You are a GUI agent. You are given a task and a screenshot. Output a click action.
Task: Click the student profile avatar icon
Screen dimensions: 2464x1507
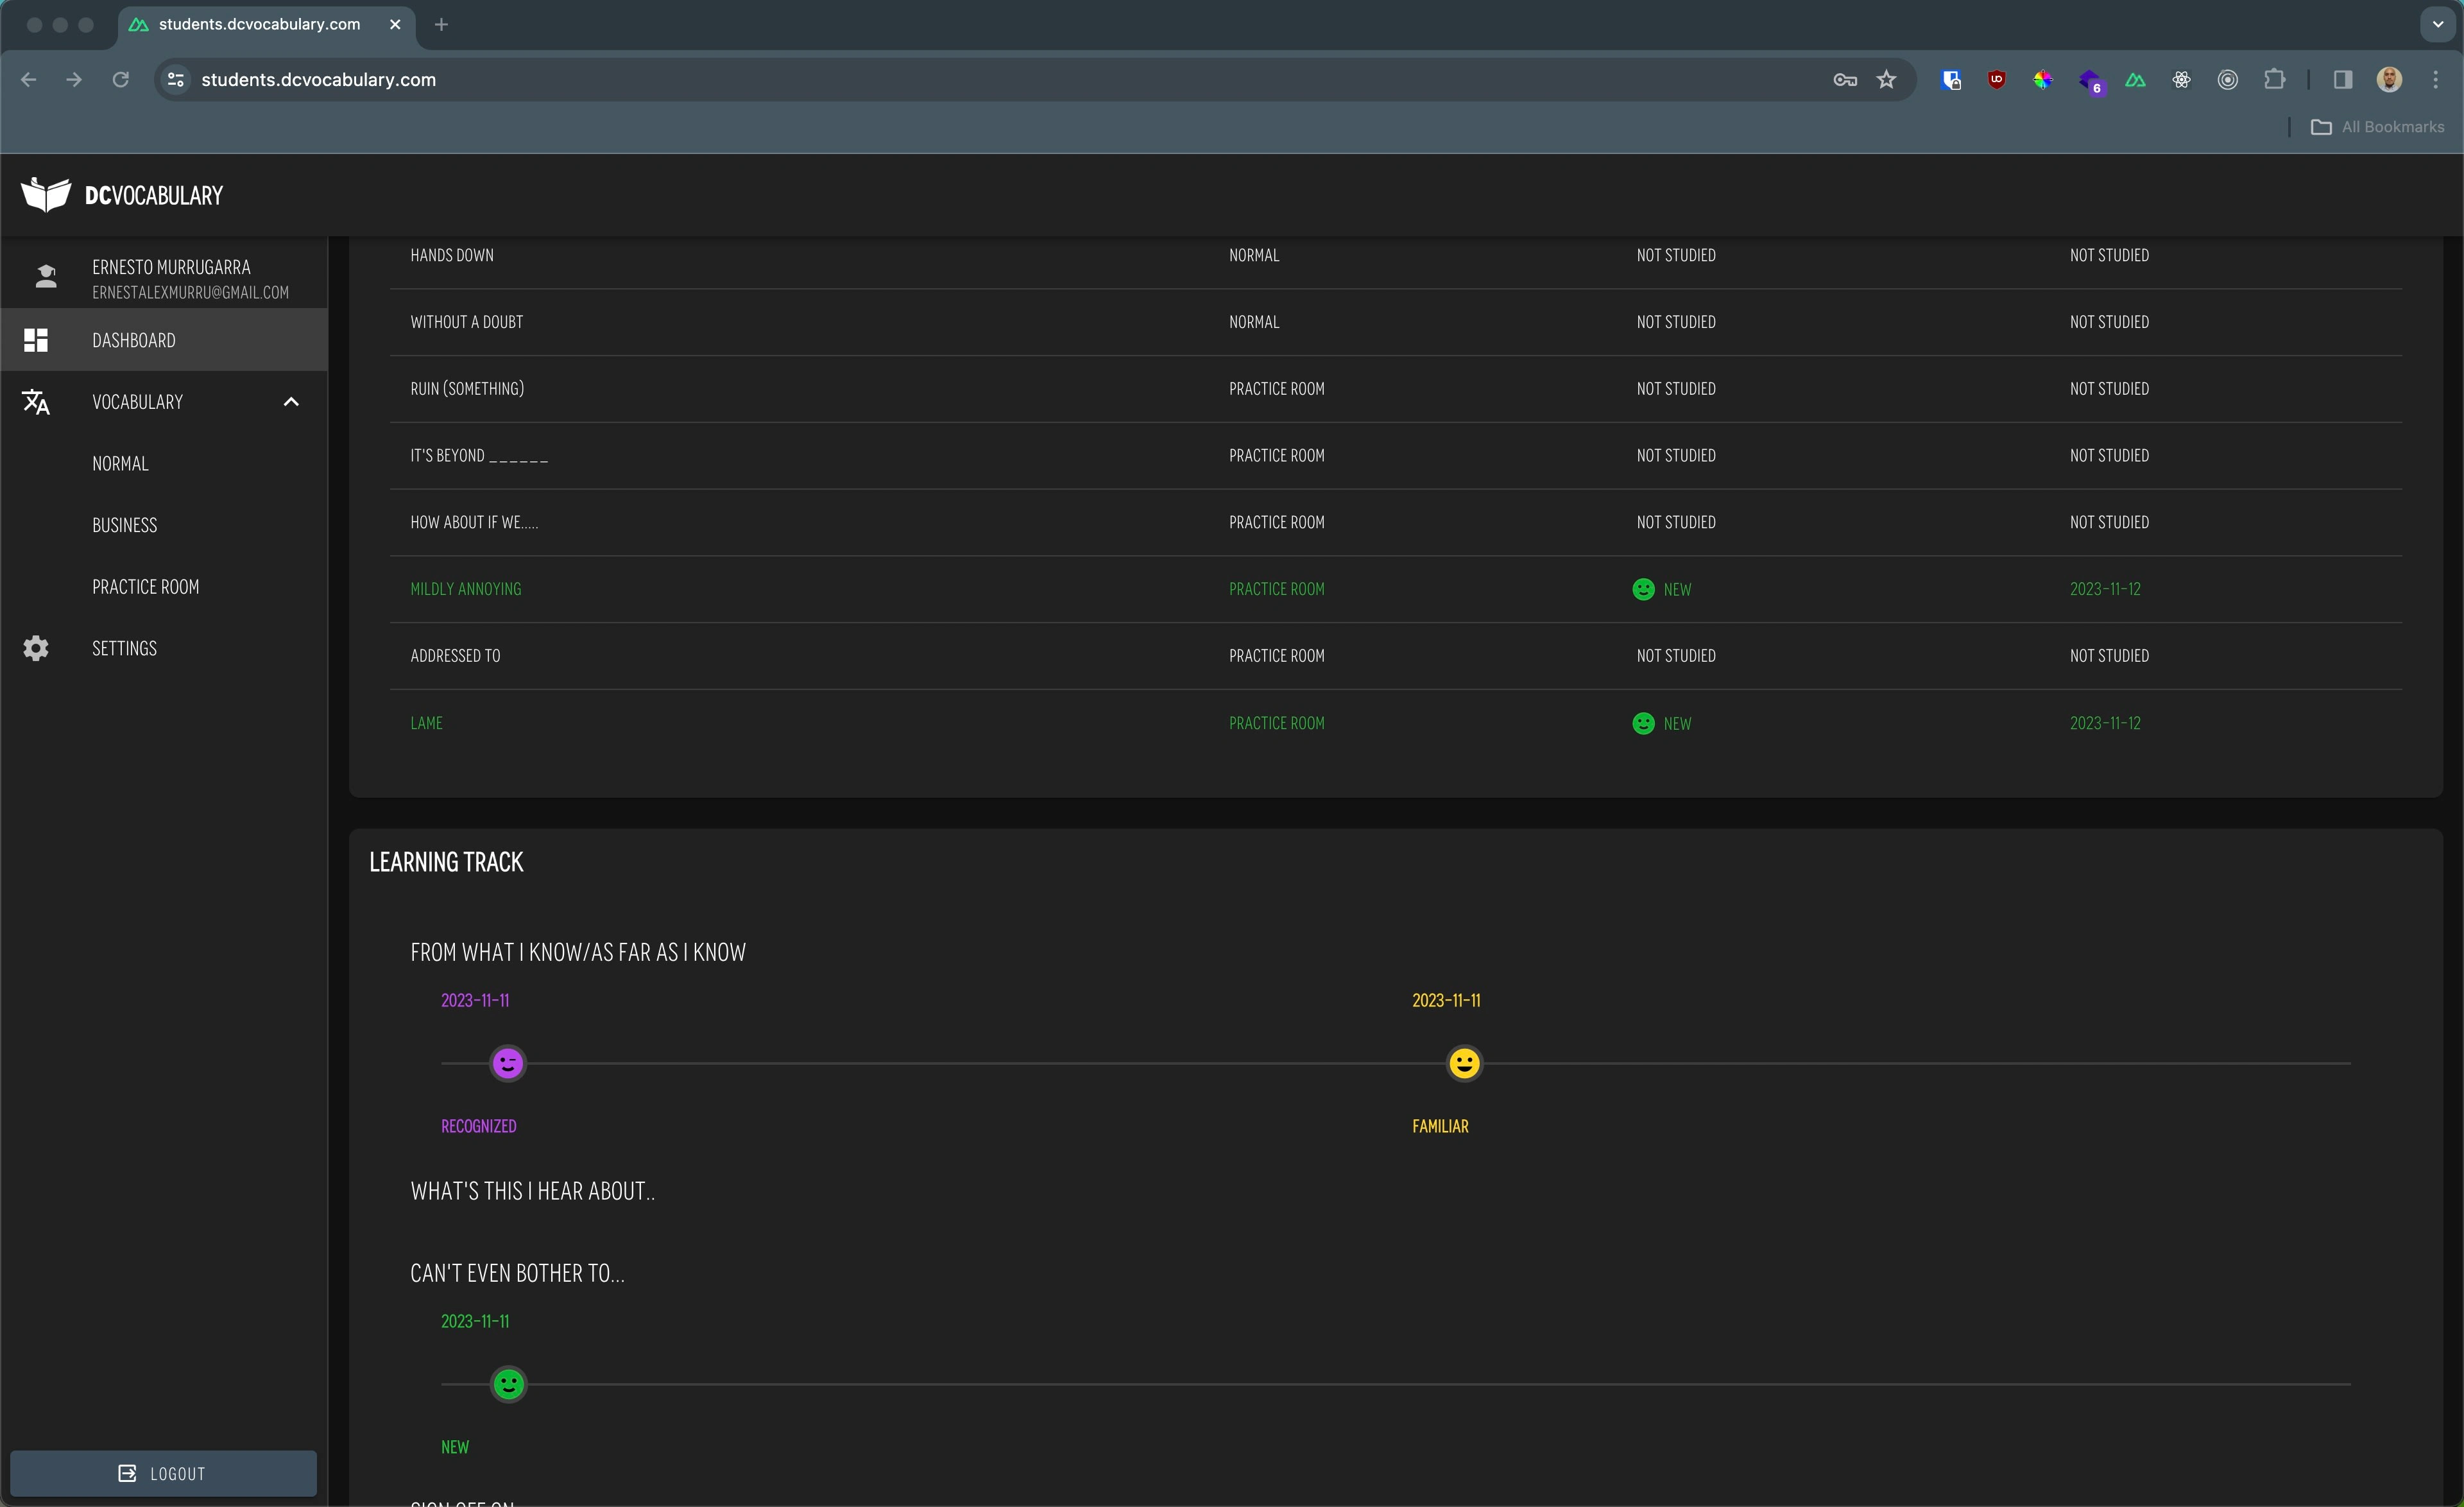46,277
